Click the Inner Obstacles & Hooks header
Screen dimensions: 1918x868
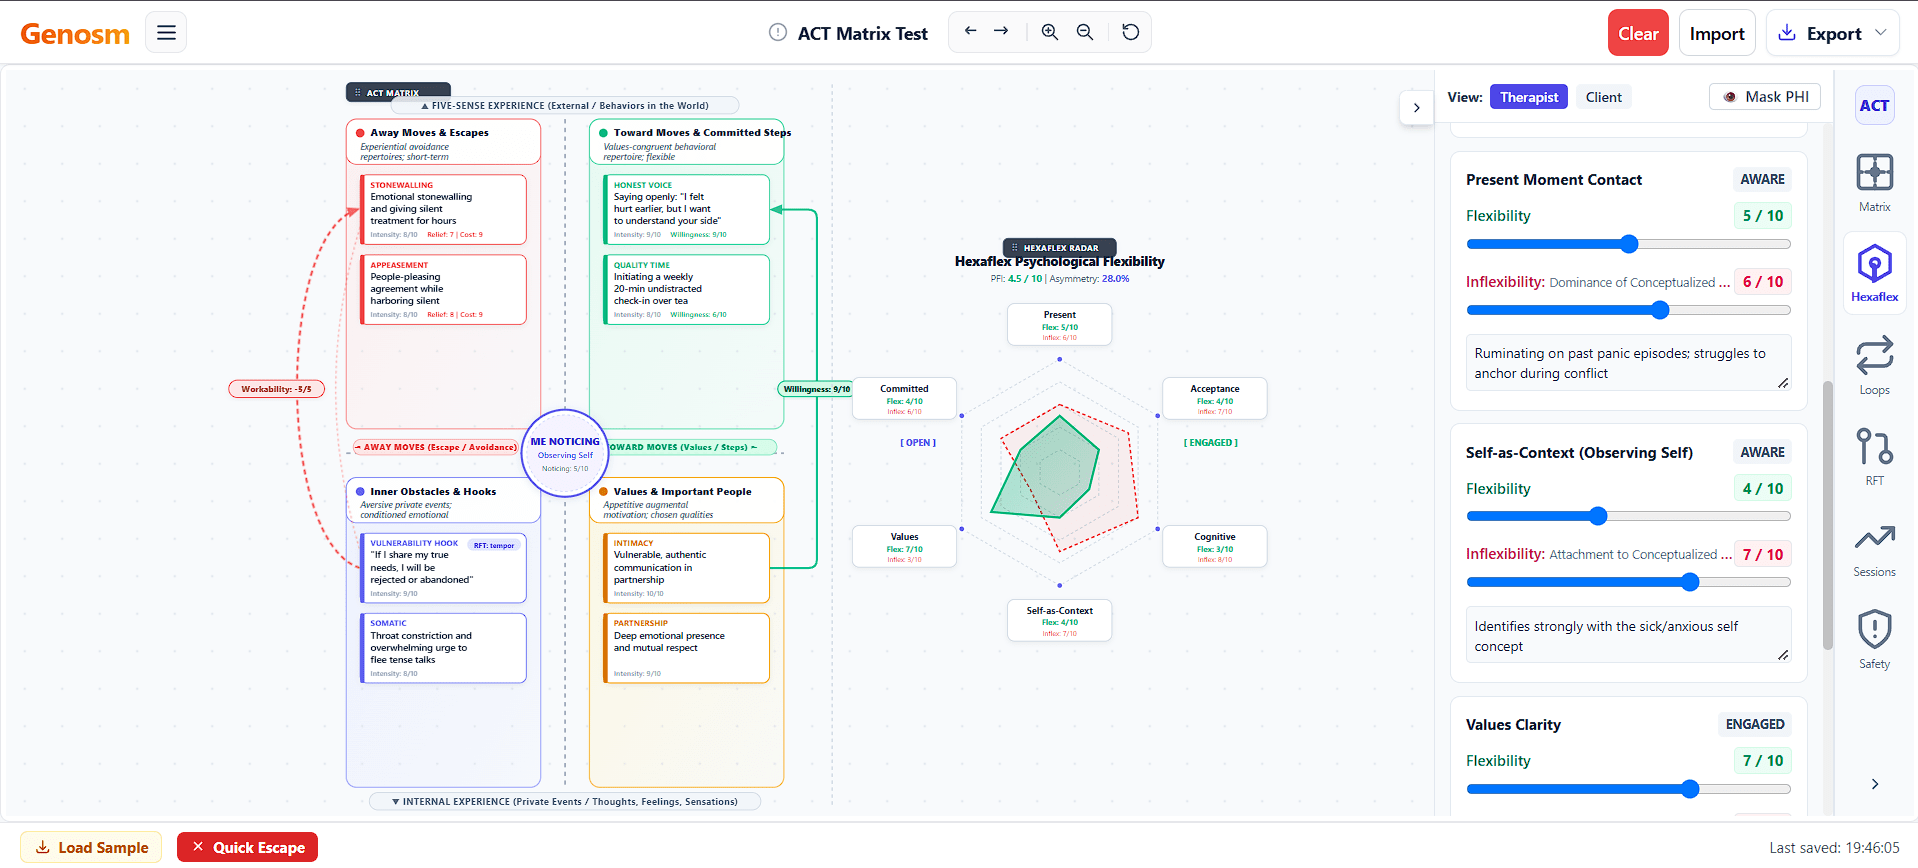(443, 500)
